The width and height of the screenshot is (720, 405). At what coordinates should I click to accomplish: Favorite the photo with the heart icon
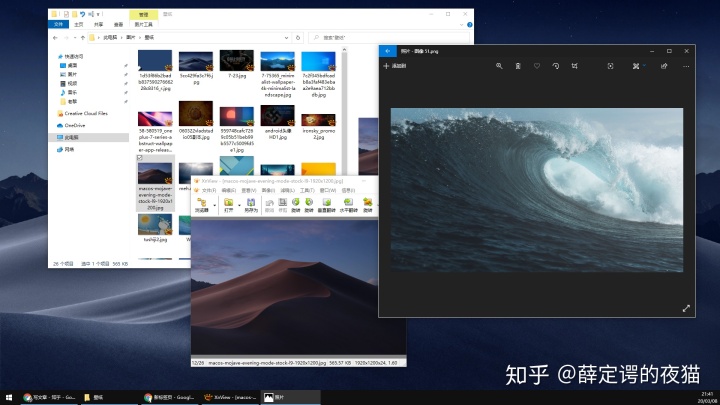(x=537, y=66)
